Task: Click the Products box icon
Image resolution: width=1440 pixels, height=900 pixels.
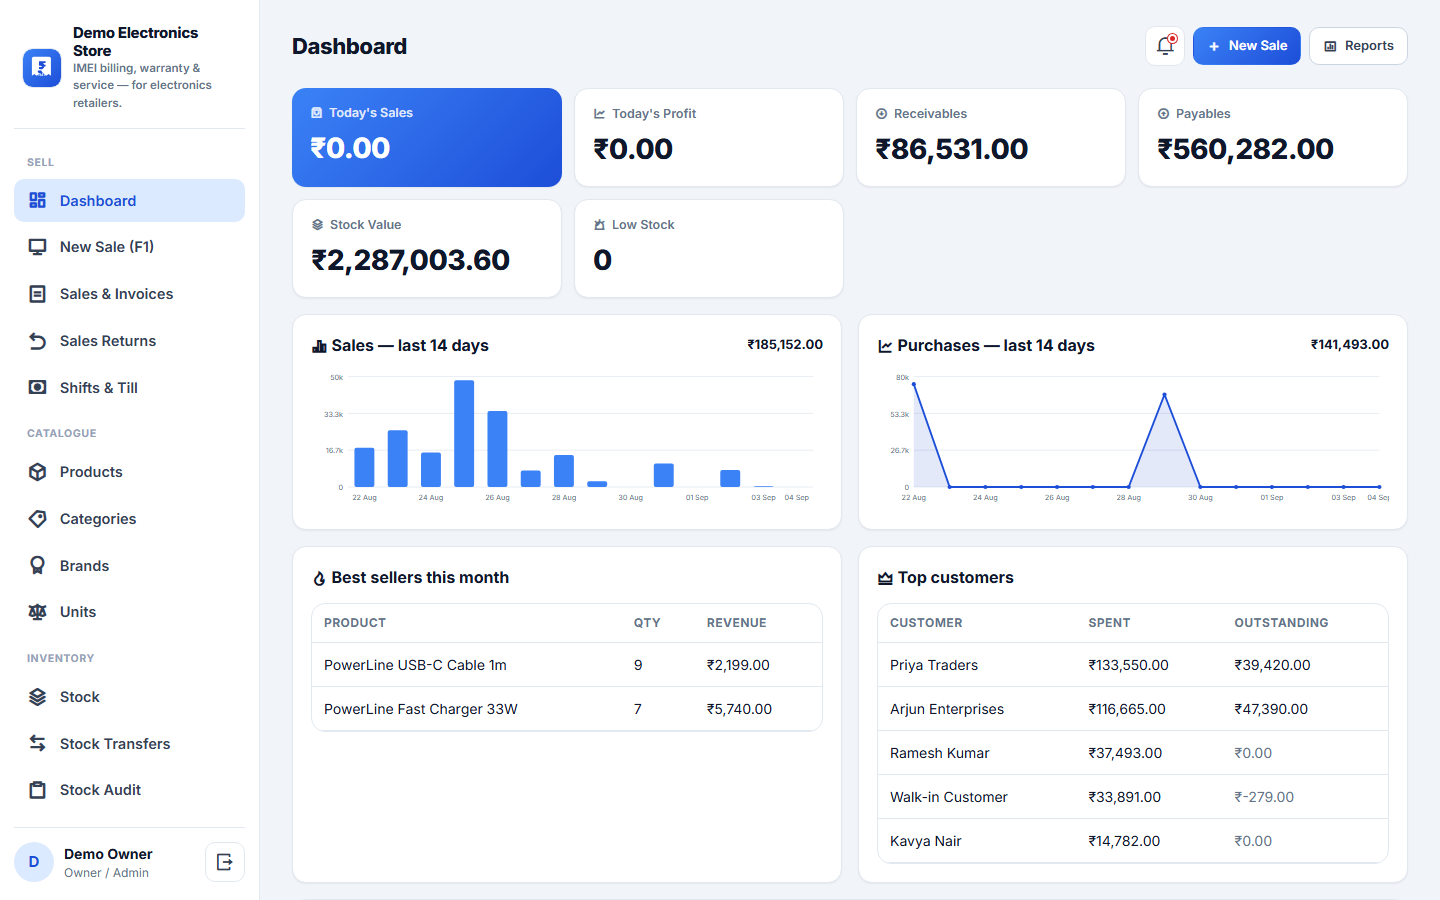Action: (38, 472)
